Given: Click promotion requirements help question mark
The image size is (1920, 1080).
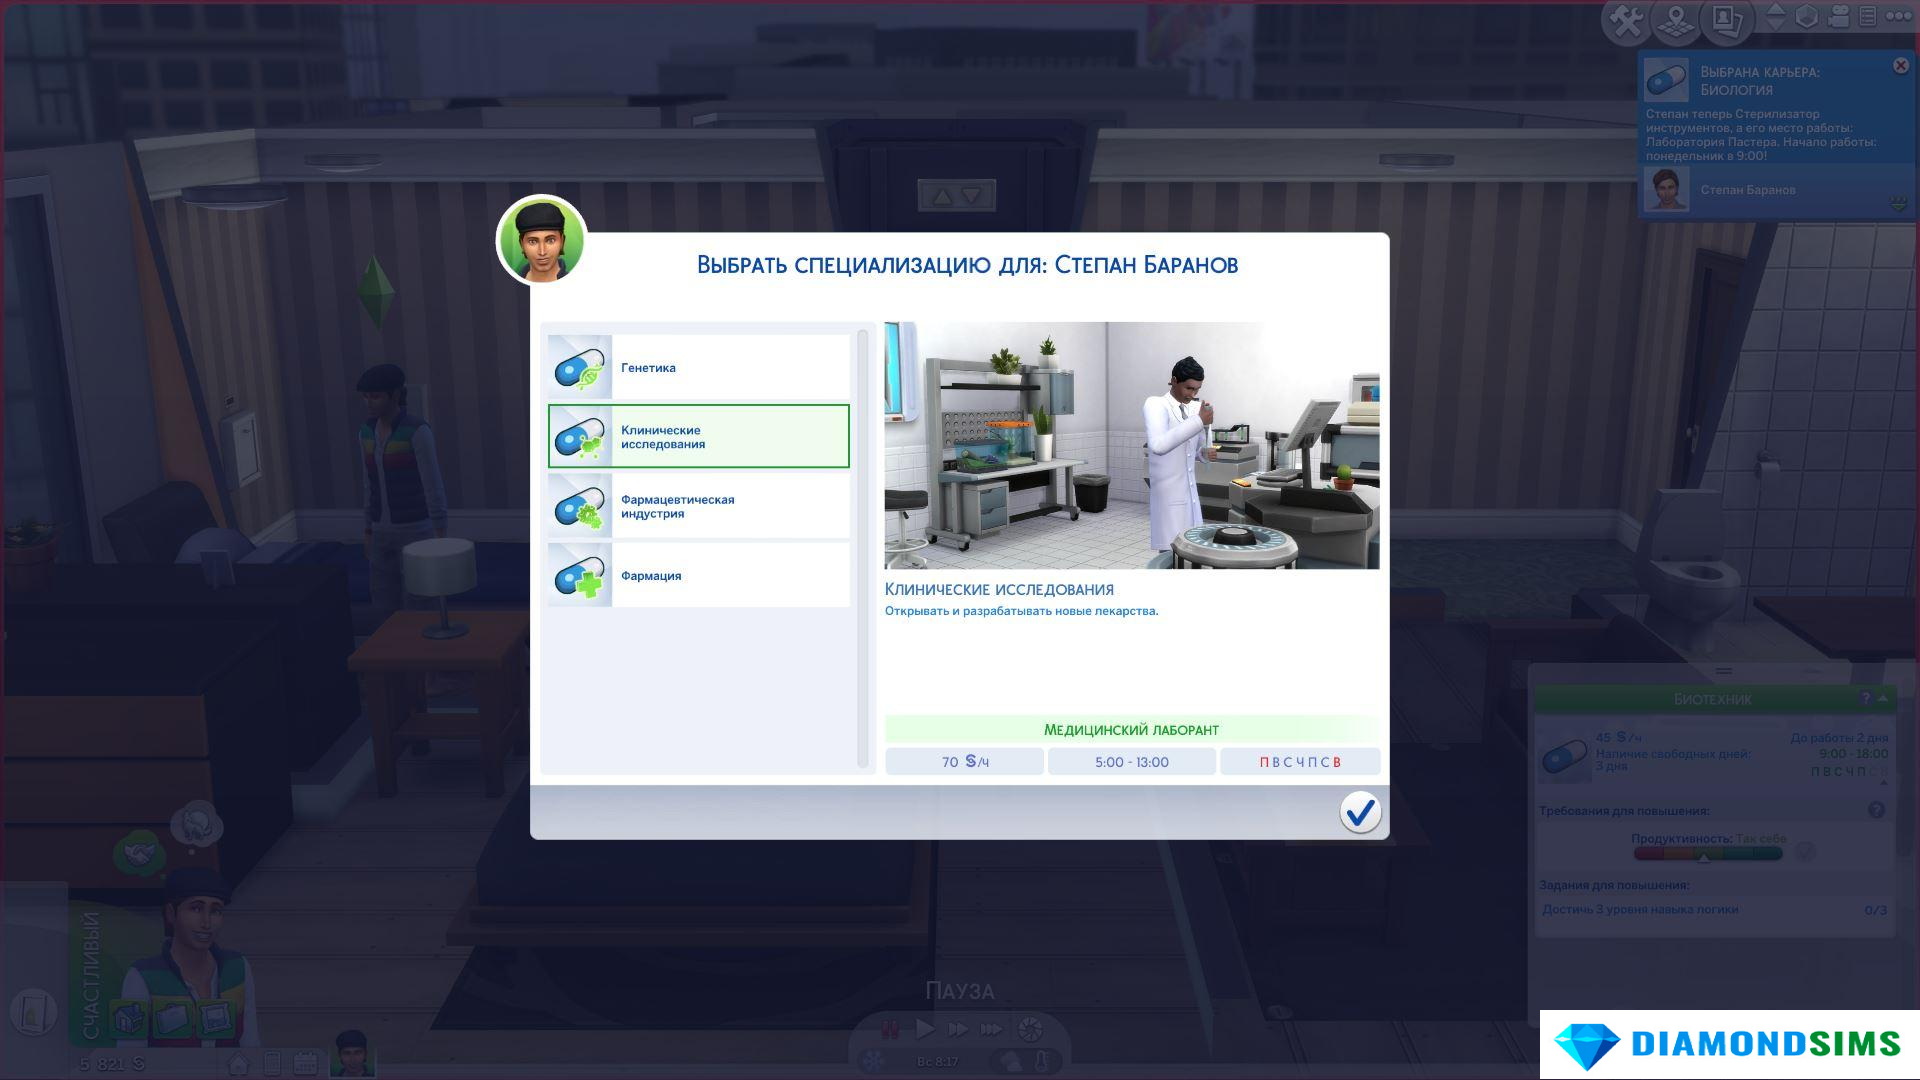Looking at the screenshot, I should 1876,810.
